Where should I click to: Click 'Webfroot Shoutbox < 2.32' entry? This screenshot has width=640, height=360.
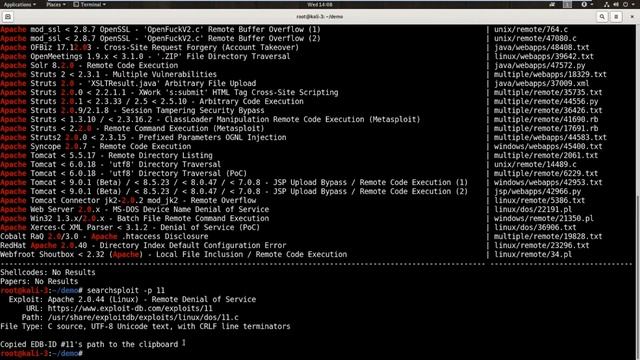coord(173,254)
